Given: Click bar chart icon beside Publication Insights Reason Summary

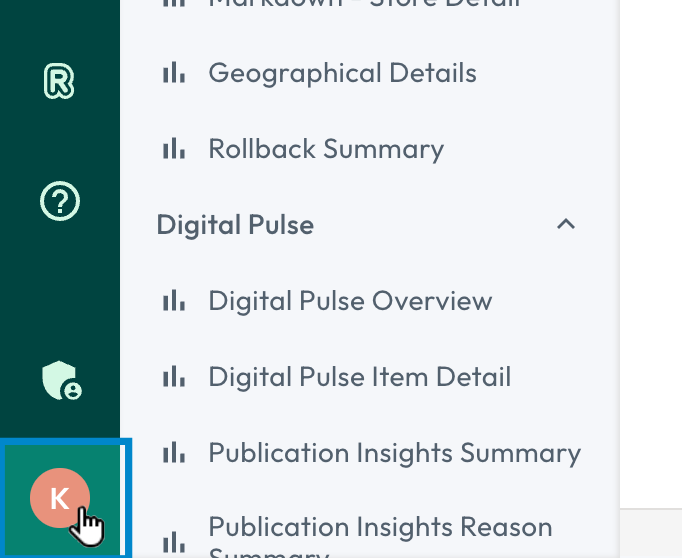Looking at the screenshot, I should click(x=174, y=542).
